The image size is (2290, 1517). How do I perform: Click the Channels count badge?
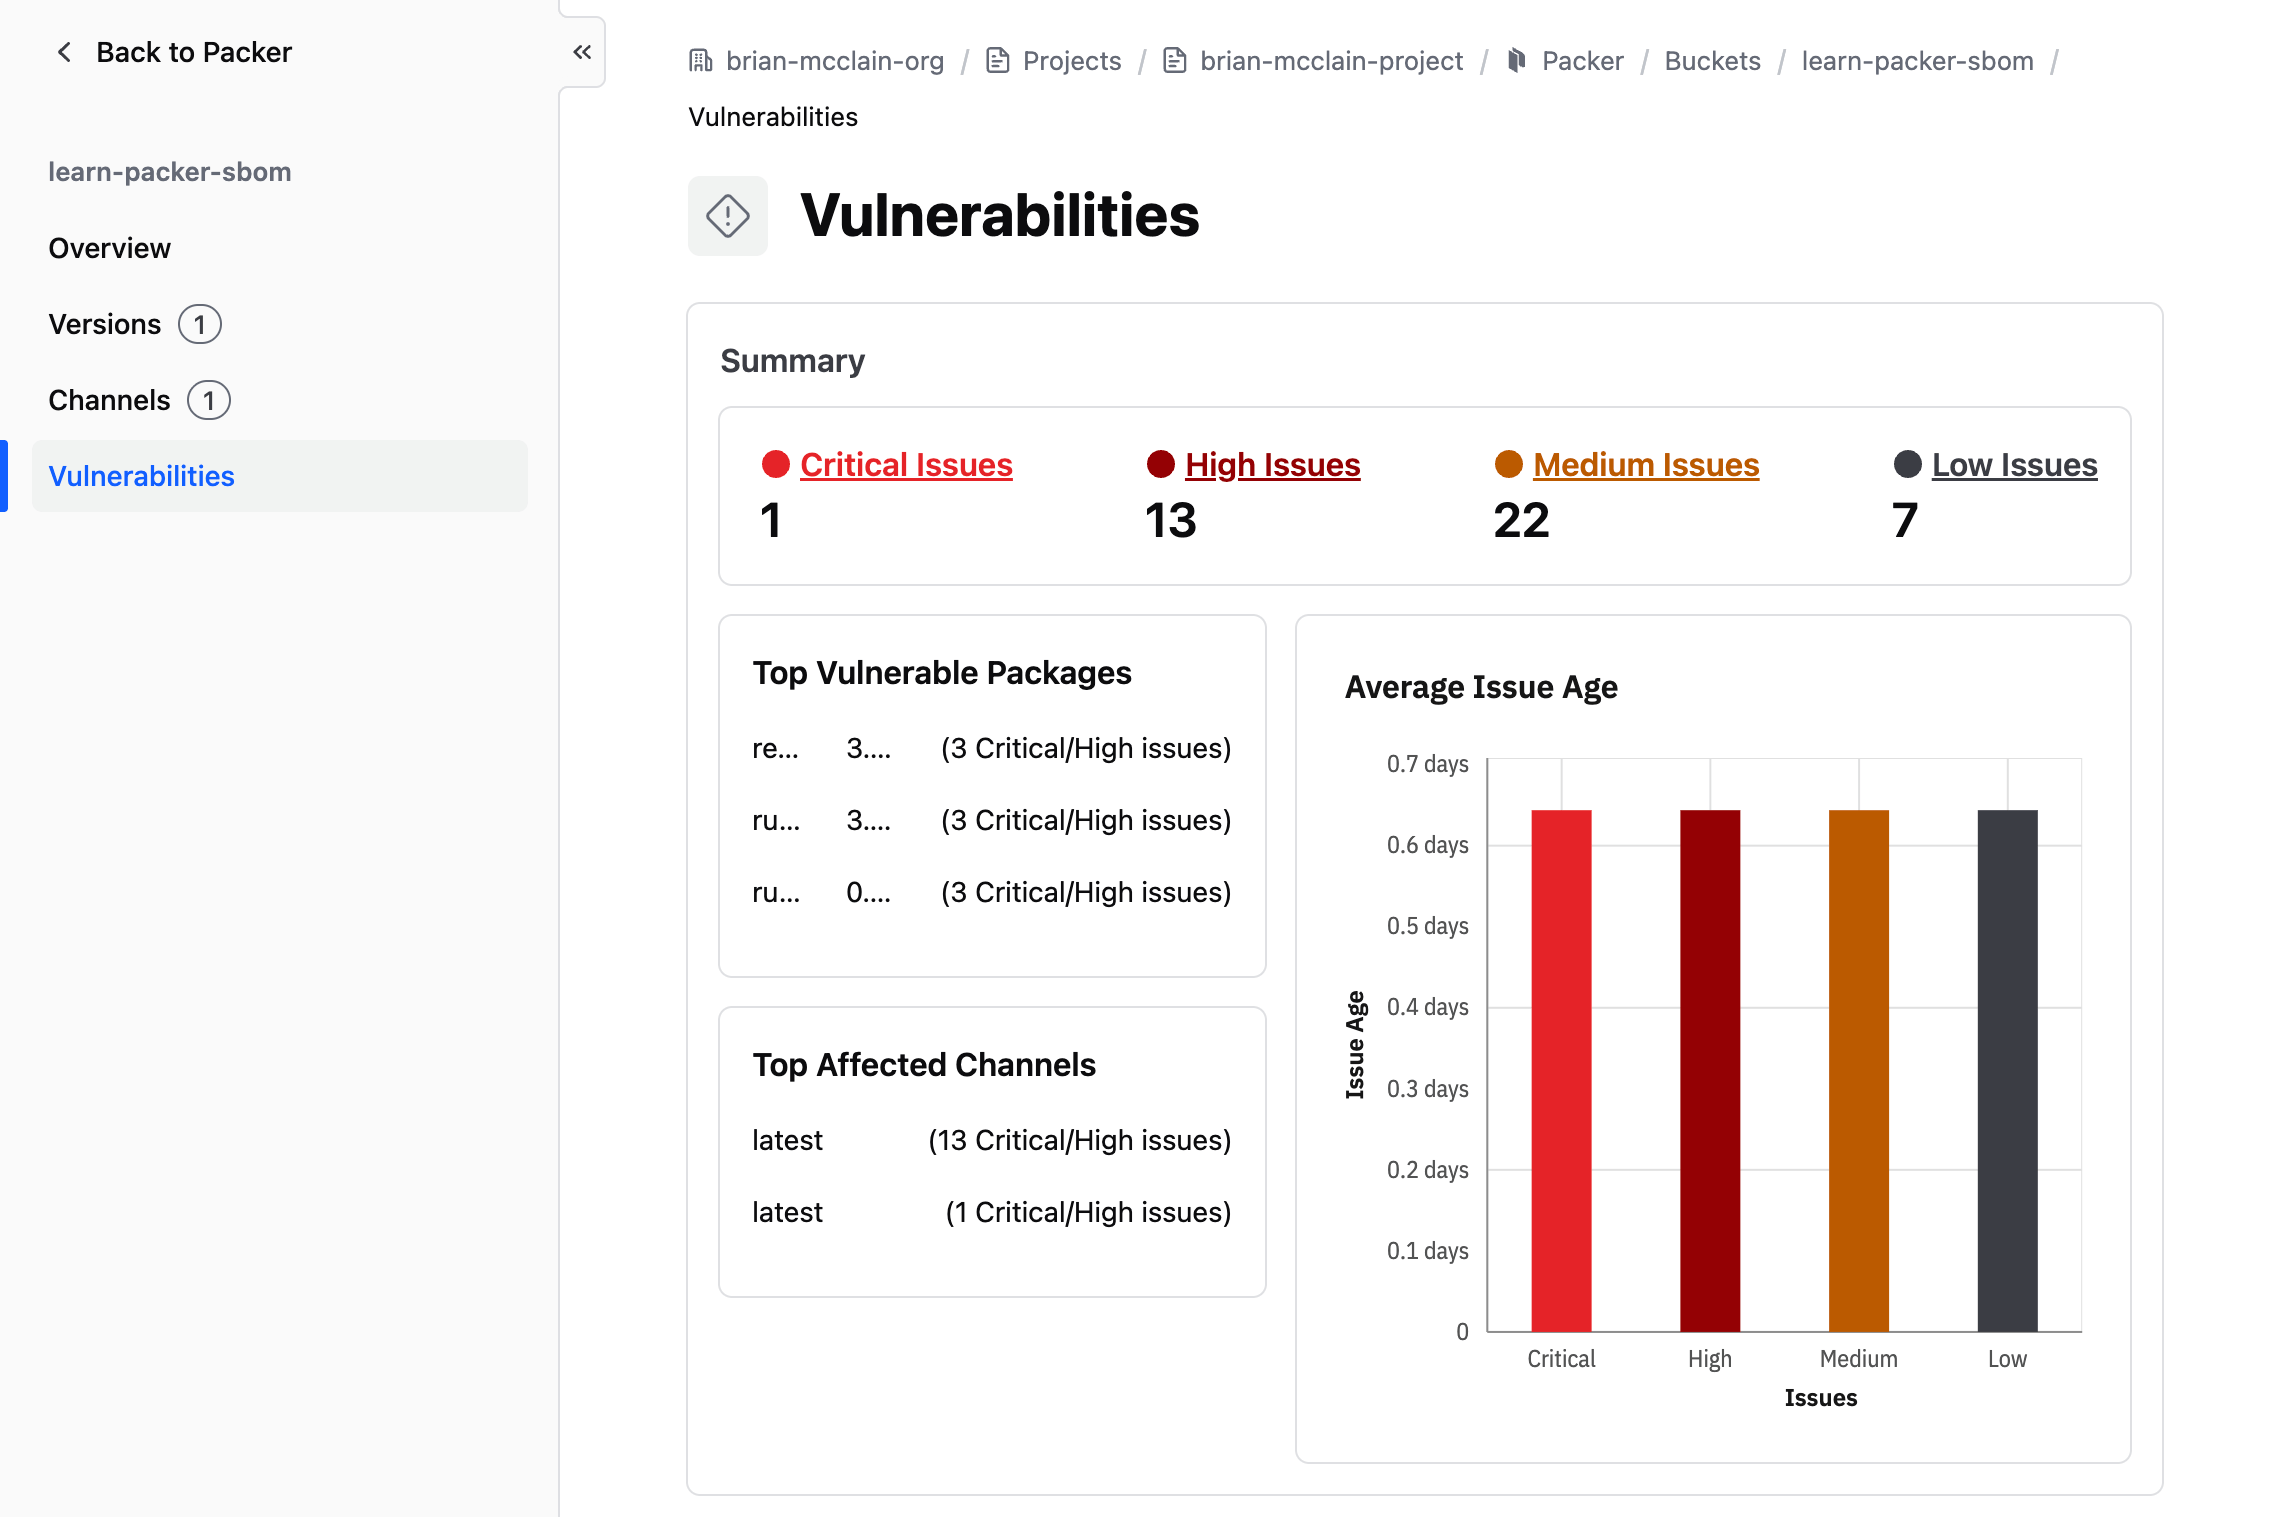(x=209, y=400)
